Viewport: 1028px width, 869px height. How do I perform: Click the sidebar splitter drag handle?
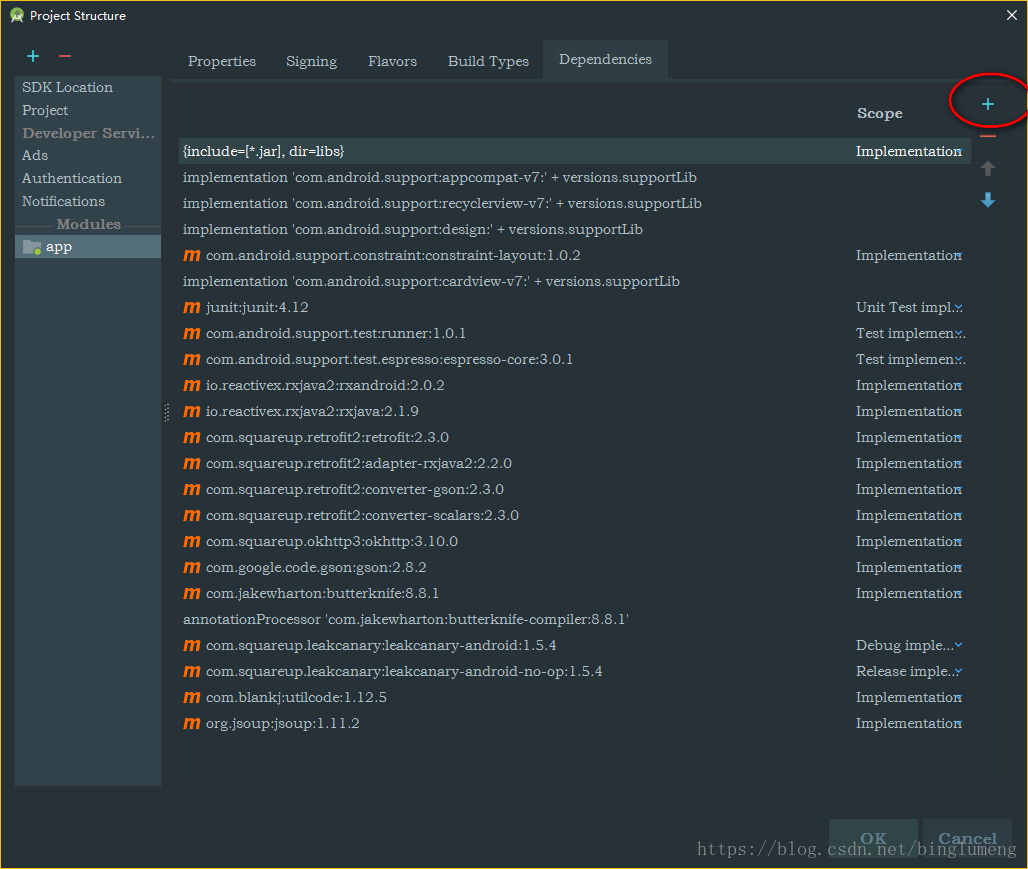pos(167,412)
